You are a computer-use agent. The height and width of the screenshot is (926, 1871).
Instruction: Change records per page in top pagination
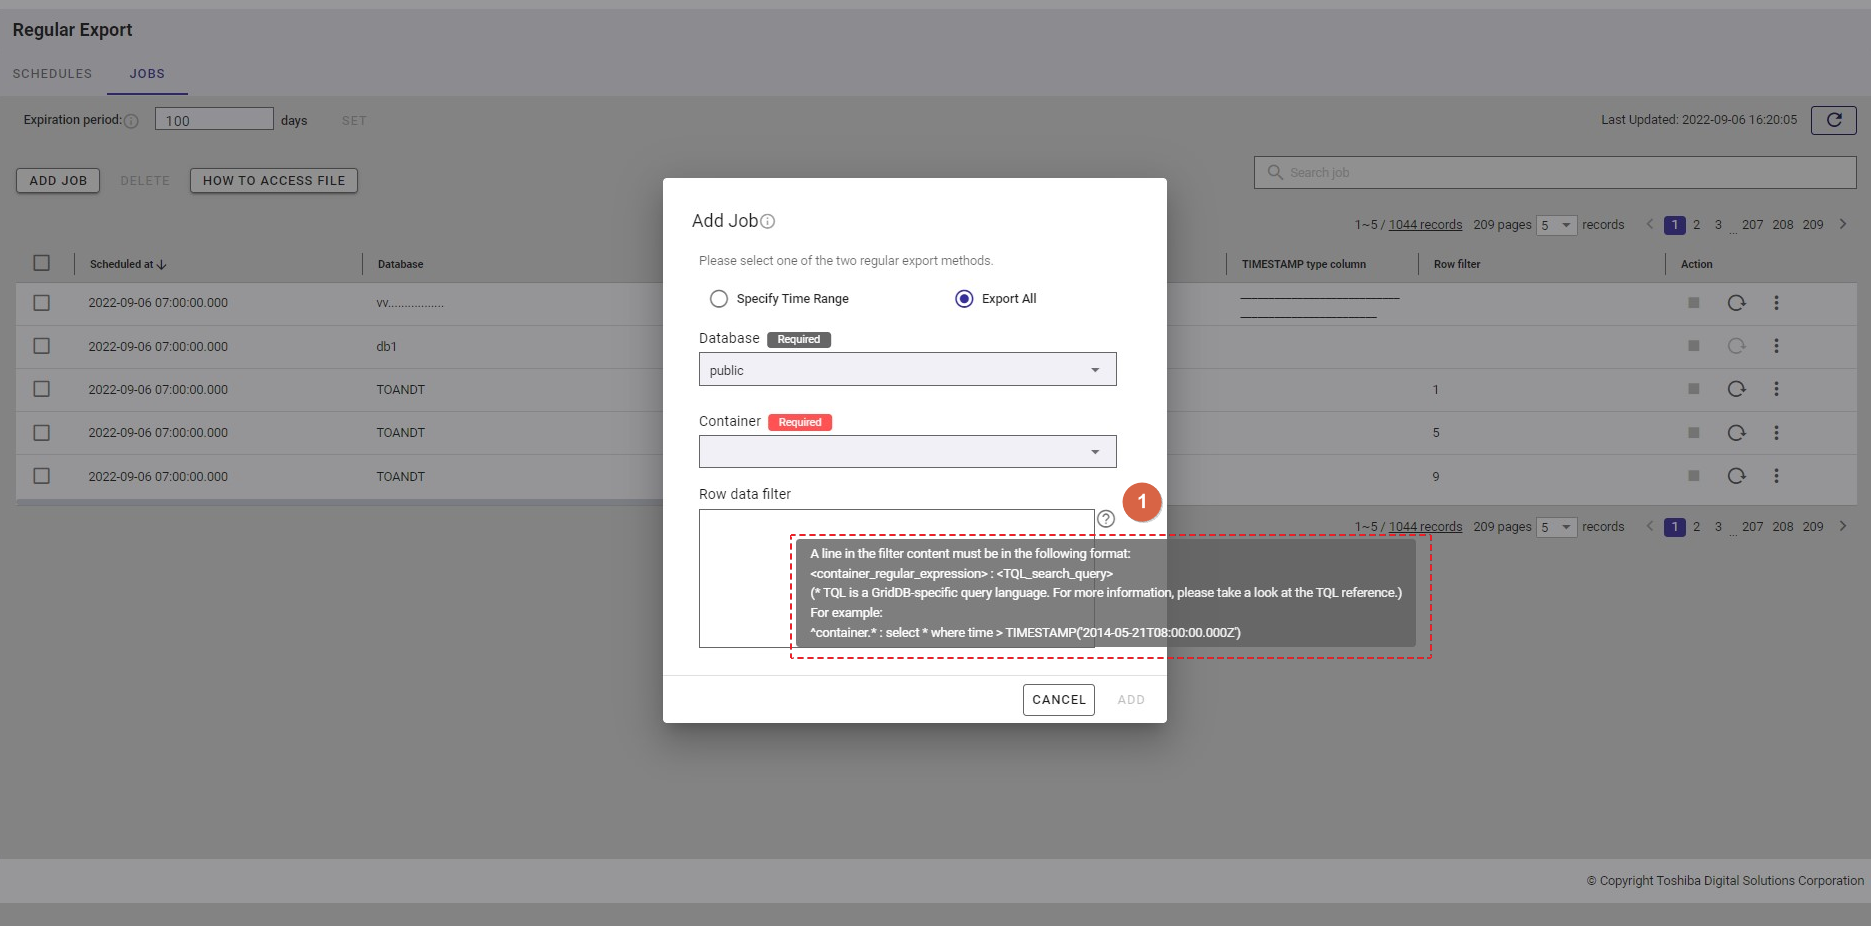click(x=1556, y=225)
